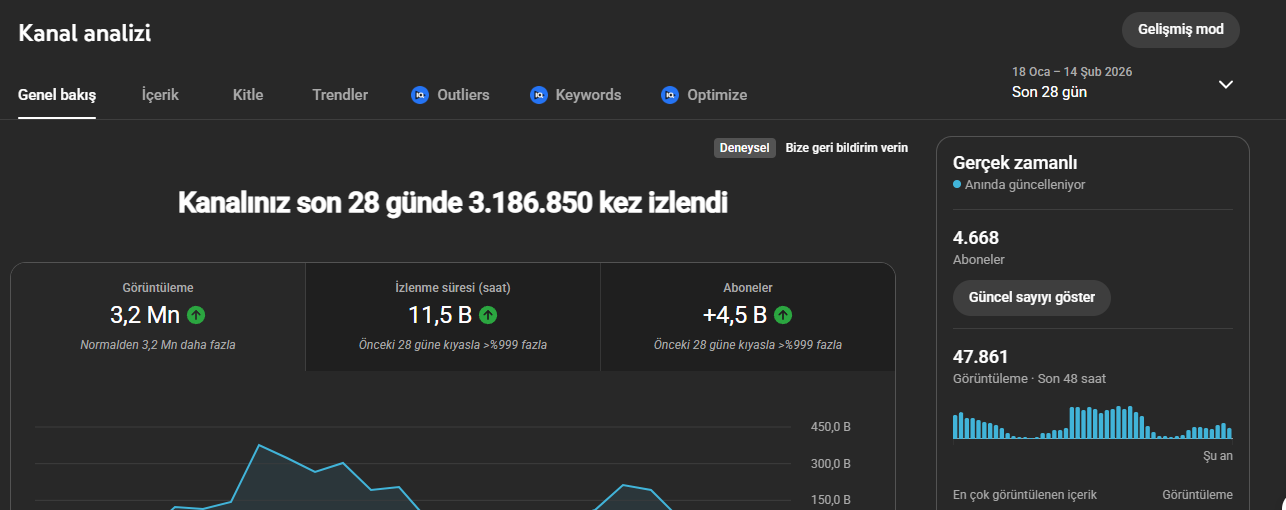This screenshot has height=510, width=1286.
Task: Click the 150,0 B axis label
Action: coord(830,500)
